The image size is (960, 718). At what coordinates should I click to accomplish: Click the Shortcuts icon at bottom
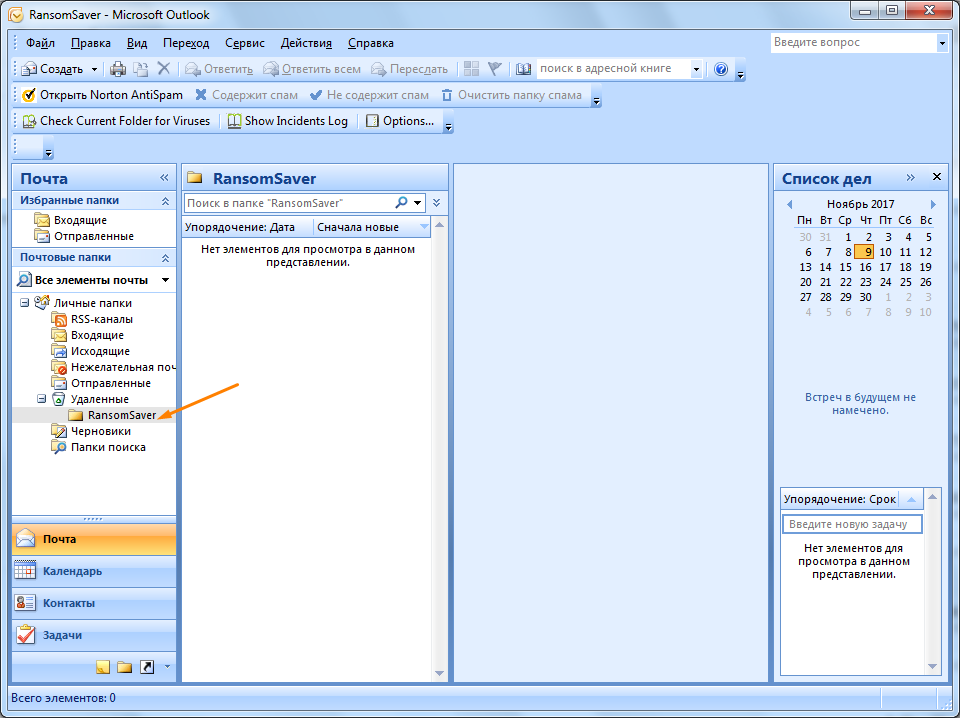pyautogui.click(x=147, y=667)
